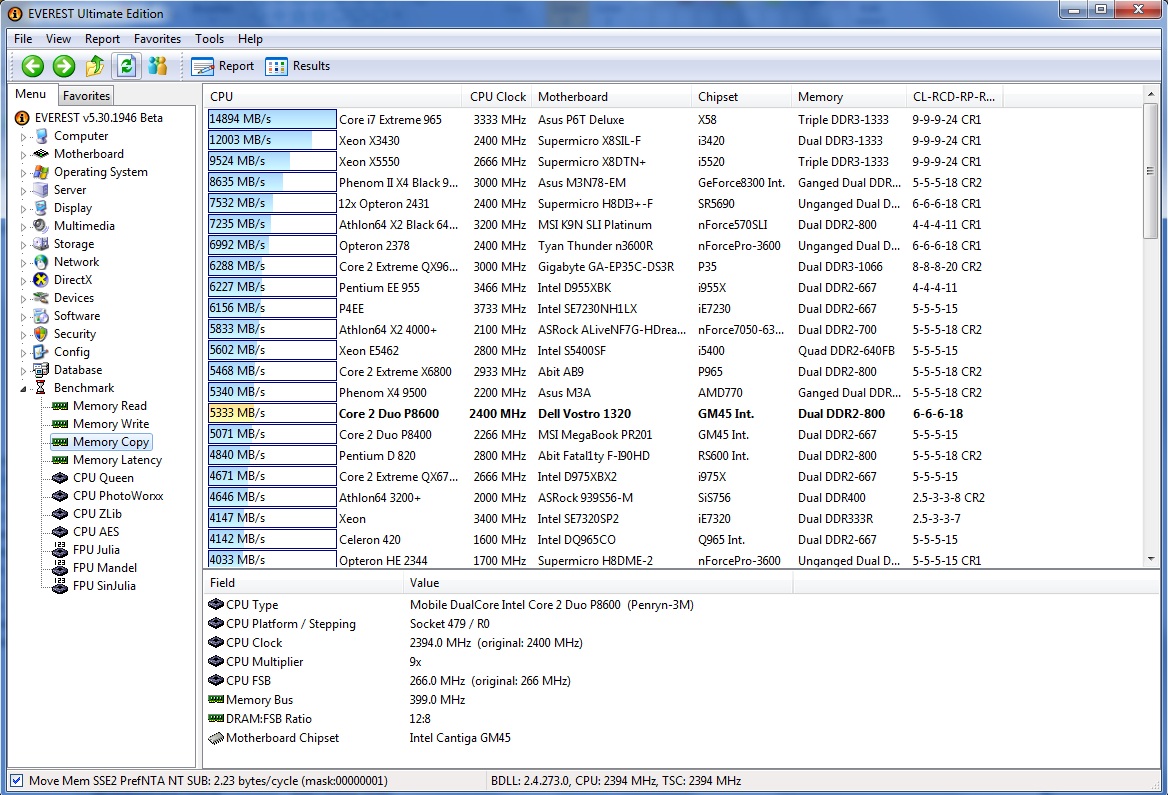Screen dimensions: 1168x795
Task: Open the Help menu
Action: (x=250, y=39)
